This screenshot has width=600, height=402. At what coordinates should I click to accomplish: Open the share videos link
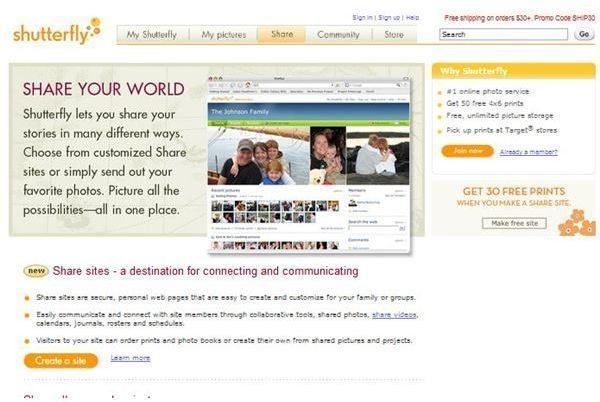pos(394,315)
